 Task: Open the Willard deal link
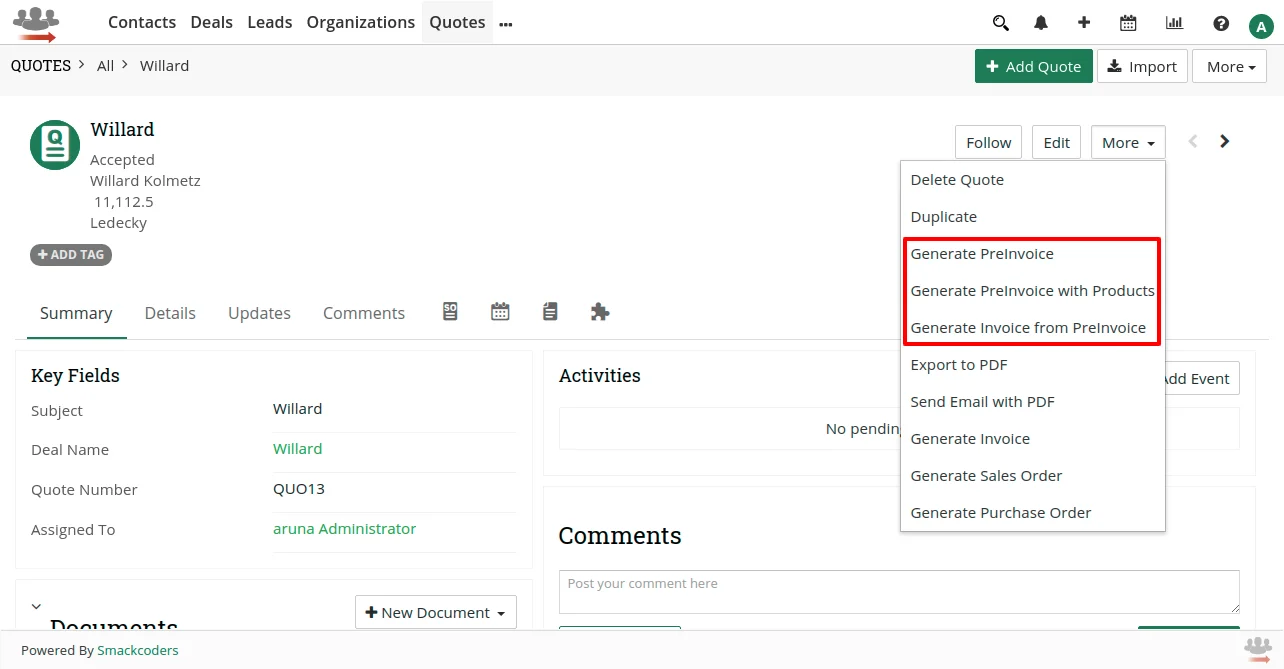coord(297,448)
